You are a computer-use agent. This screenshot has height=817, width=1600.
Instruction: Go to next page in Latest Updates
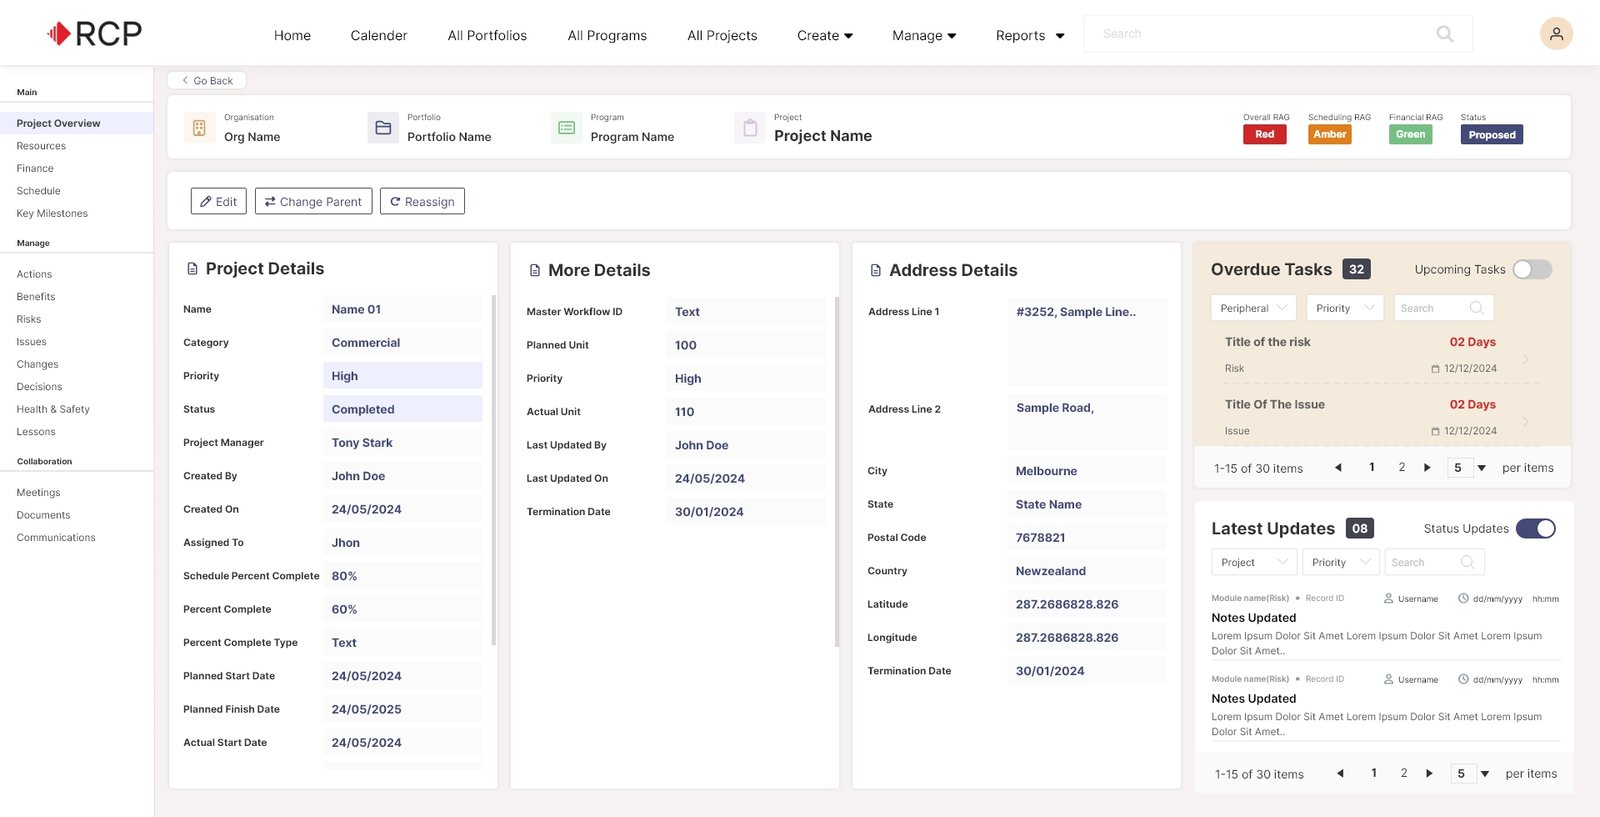click(x=1429, y=773)
